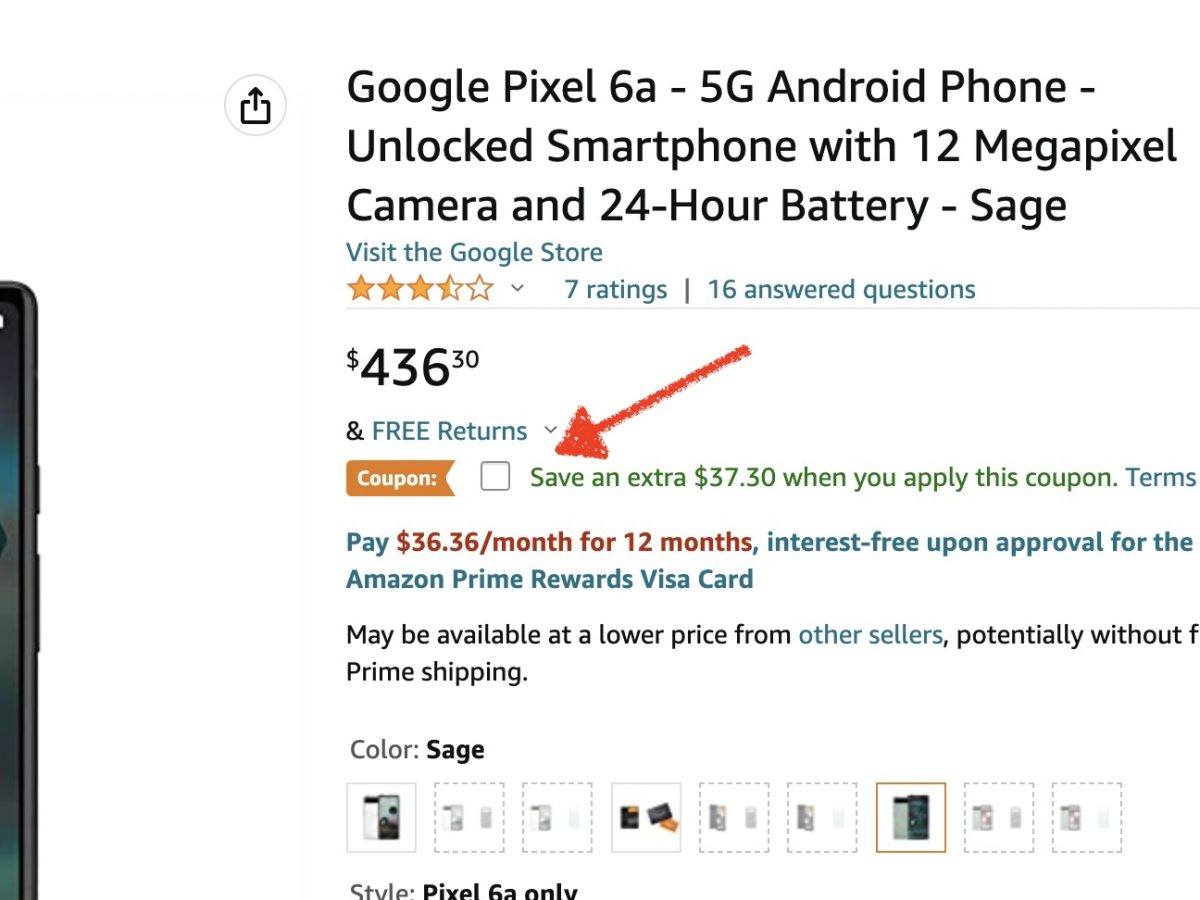The image size is (1200, 900).
Task: Open the 7 ratings link
Action: pos(615,290)
